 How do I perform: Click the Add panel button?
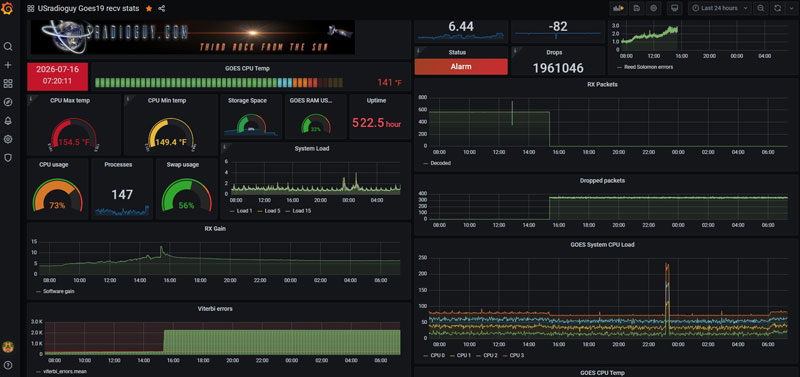point(618,8)
